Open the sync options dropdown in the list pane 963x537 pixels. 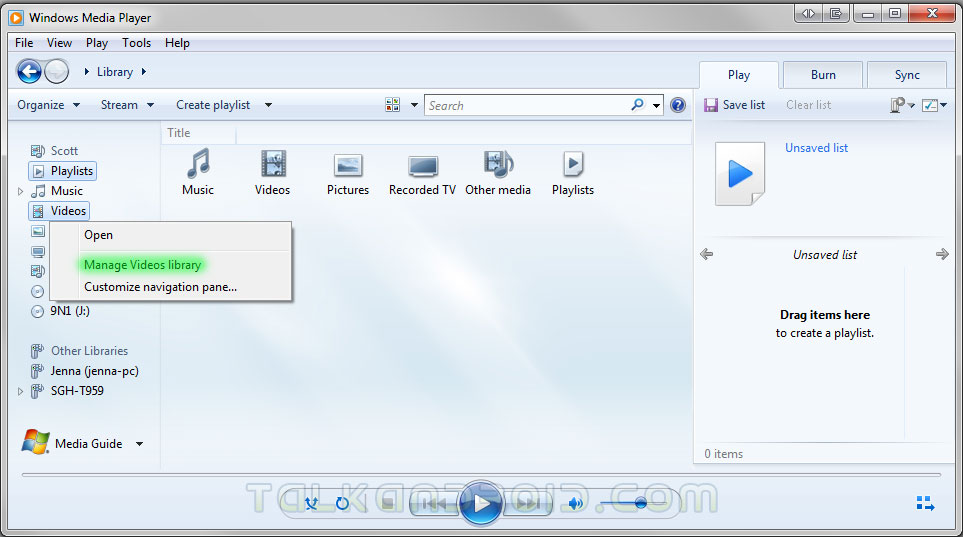pos(902,105)
